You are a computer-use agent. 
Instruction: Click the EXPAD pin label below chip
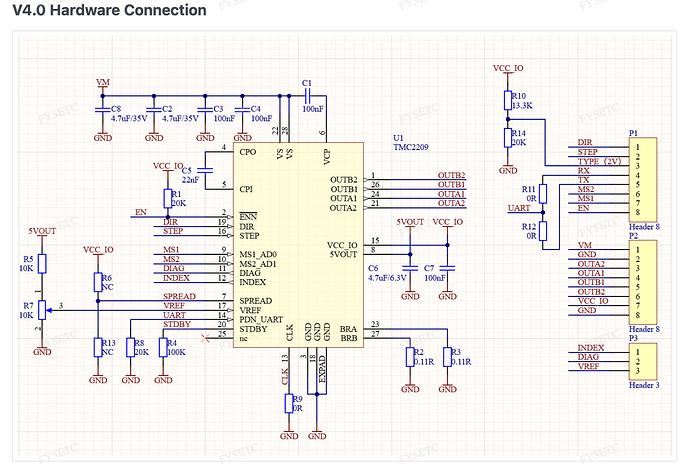click(x=322, y=368)
